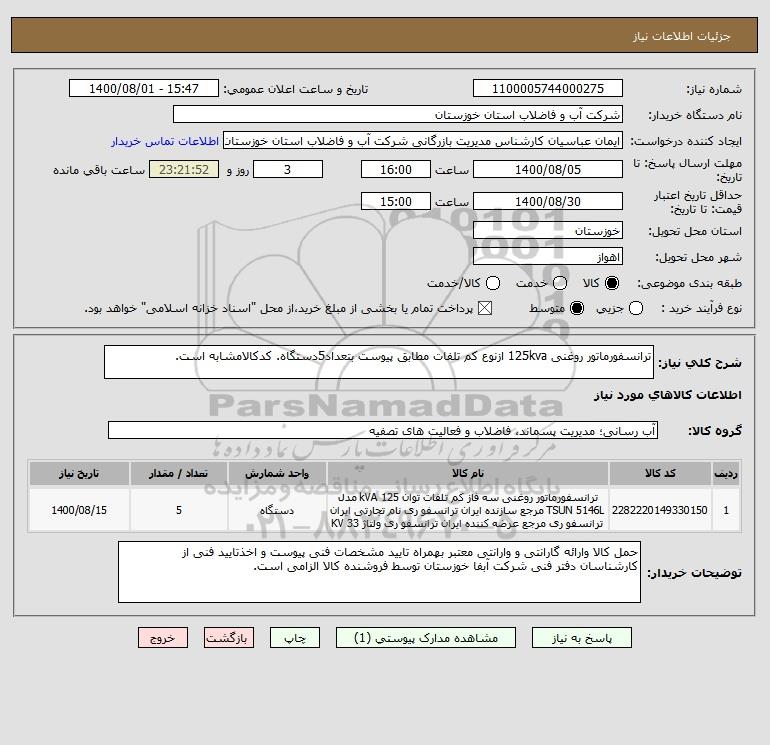The width and height of the screenshot is (770, 745).
Task: Click the need date cell 1400/08/15
Action: [79, 510]
